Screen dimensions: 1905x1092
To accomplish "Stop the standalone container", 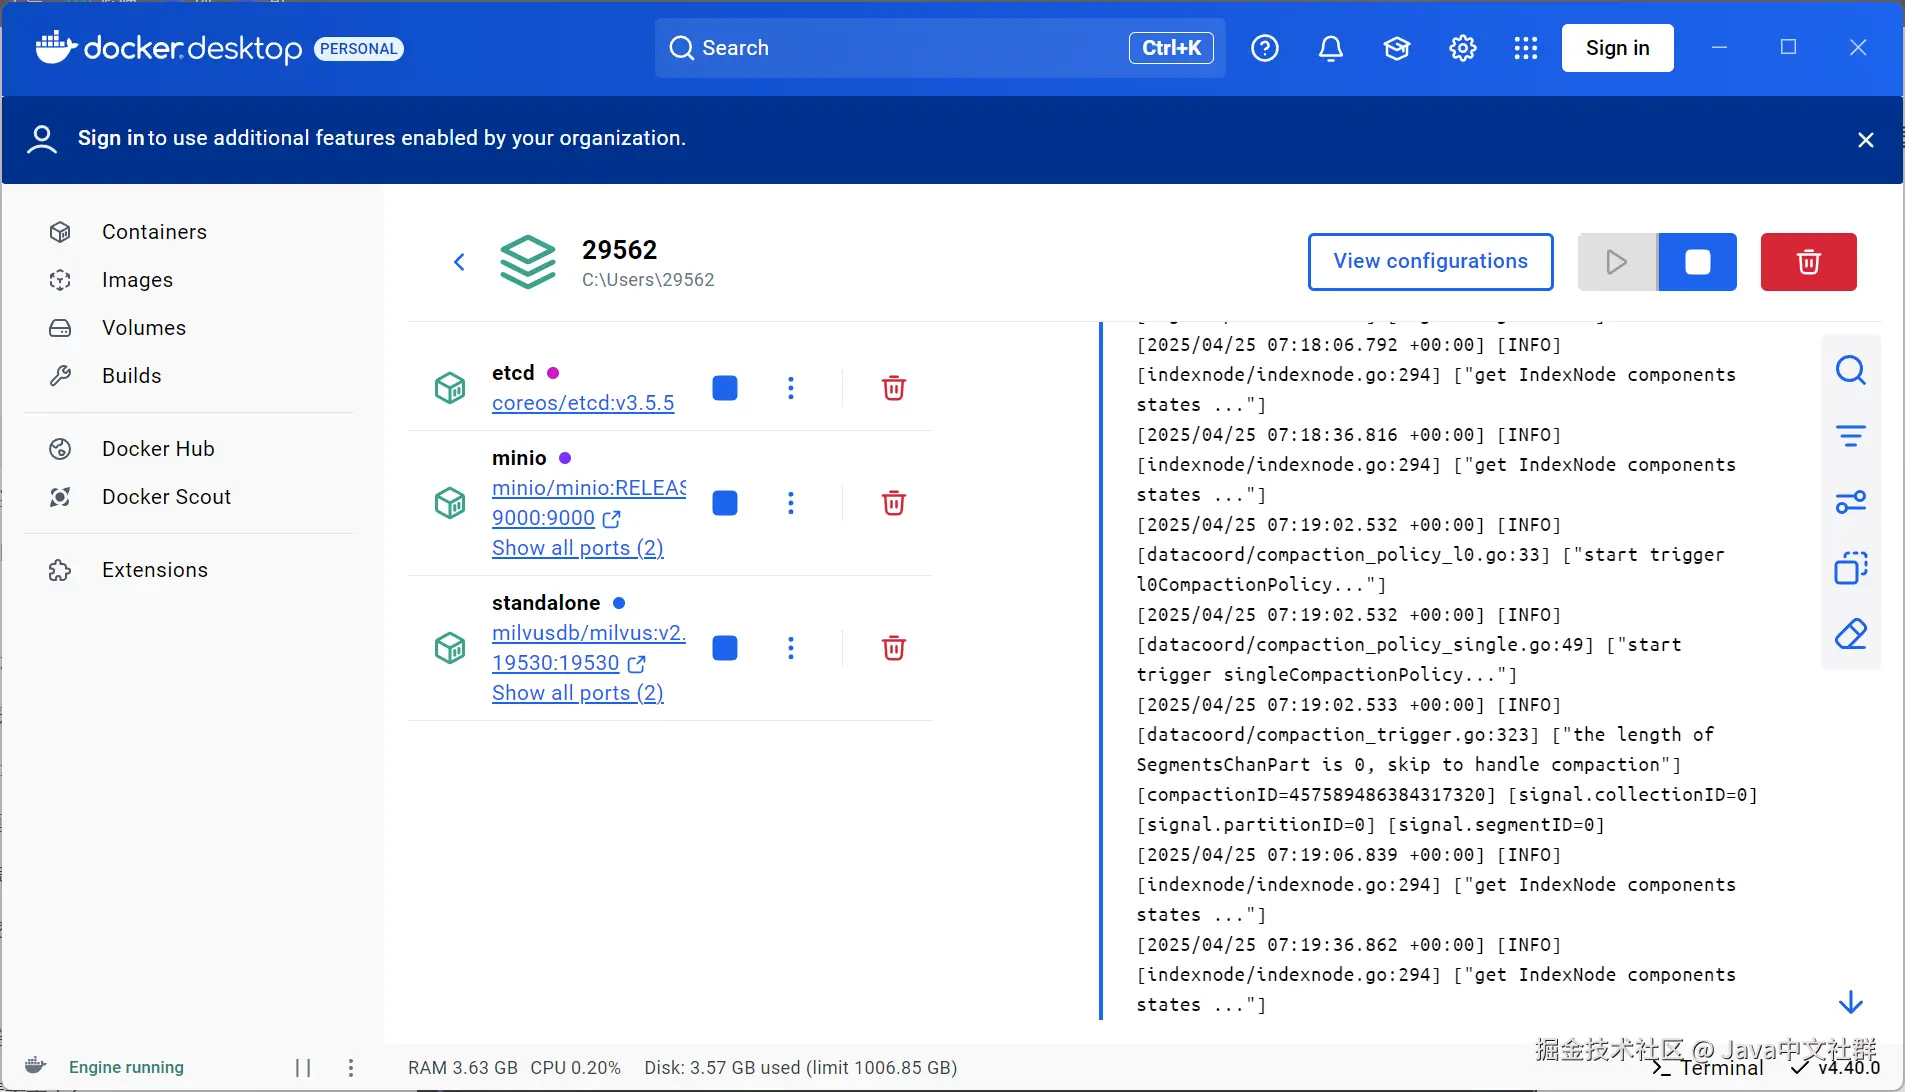I will (x=725, y=648).
